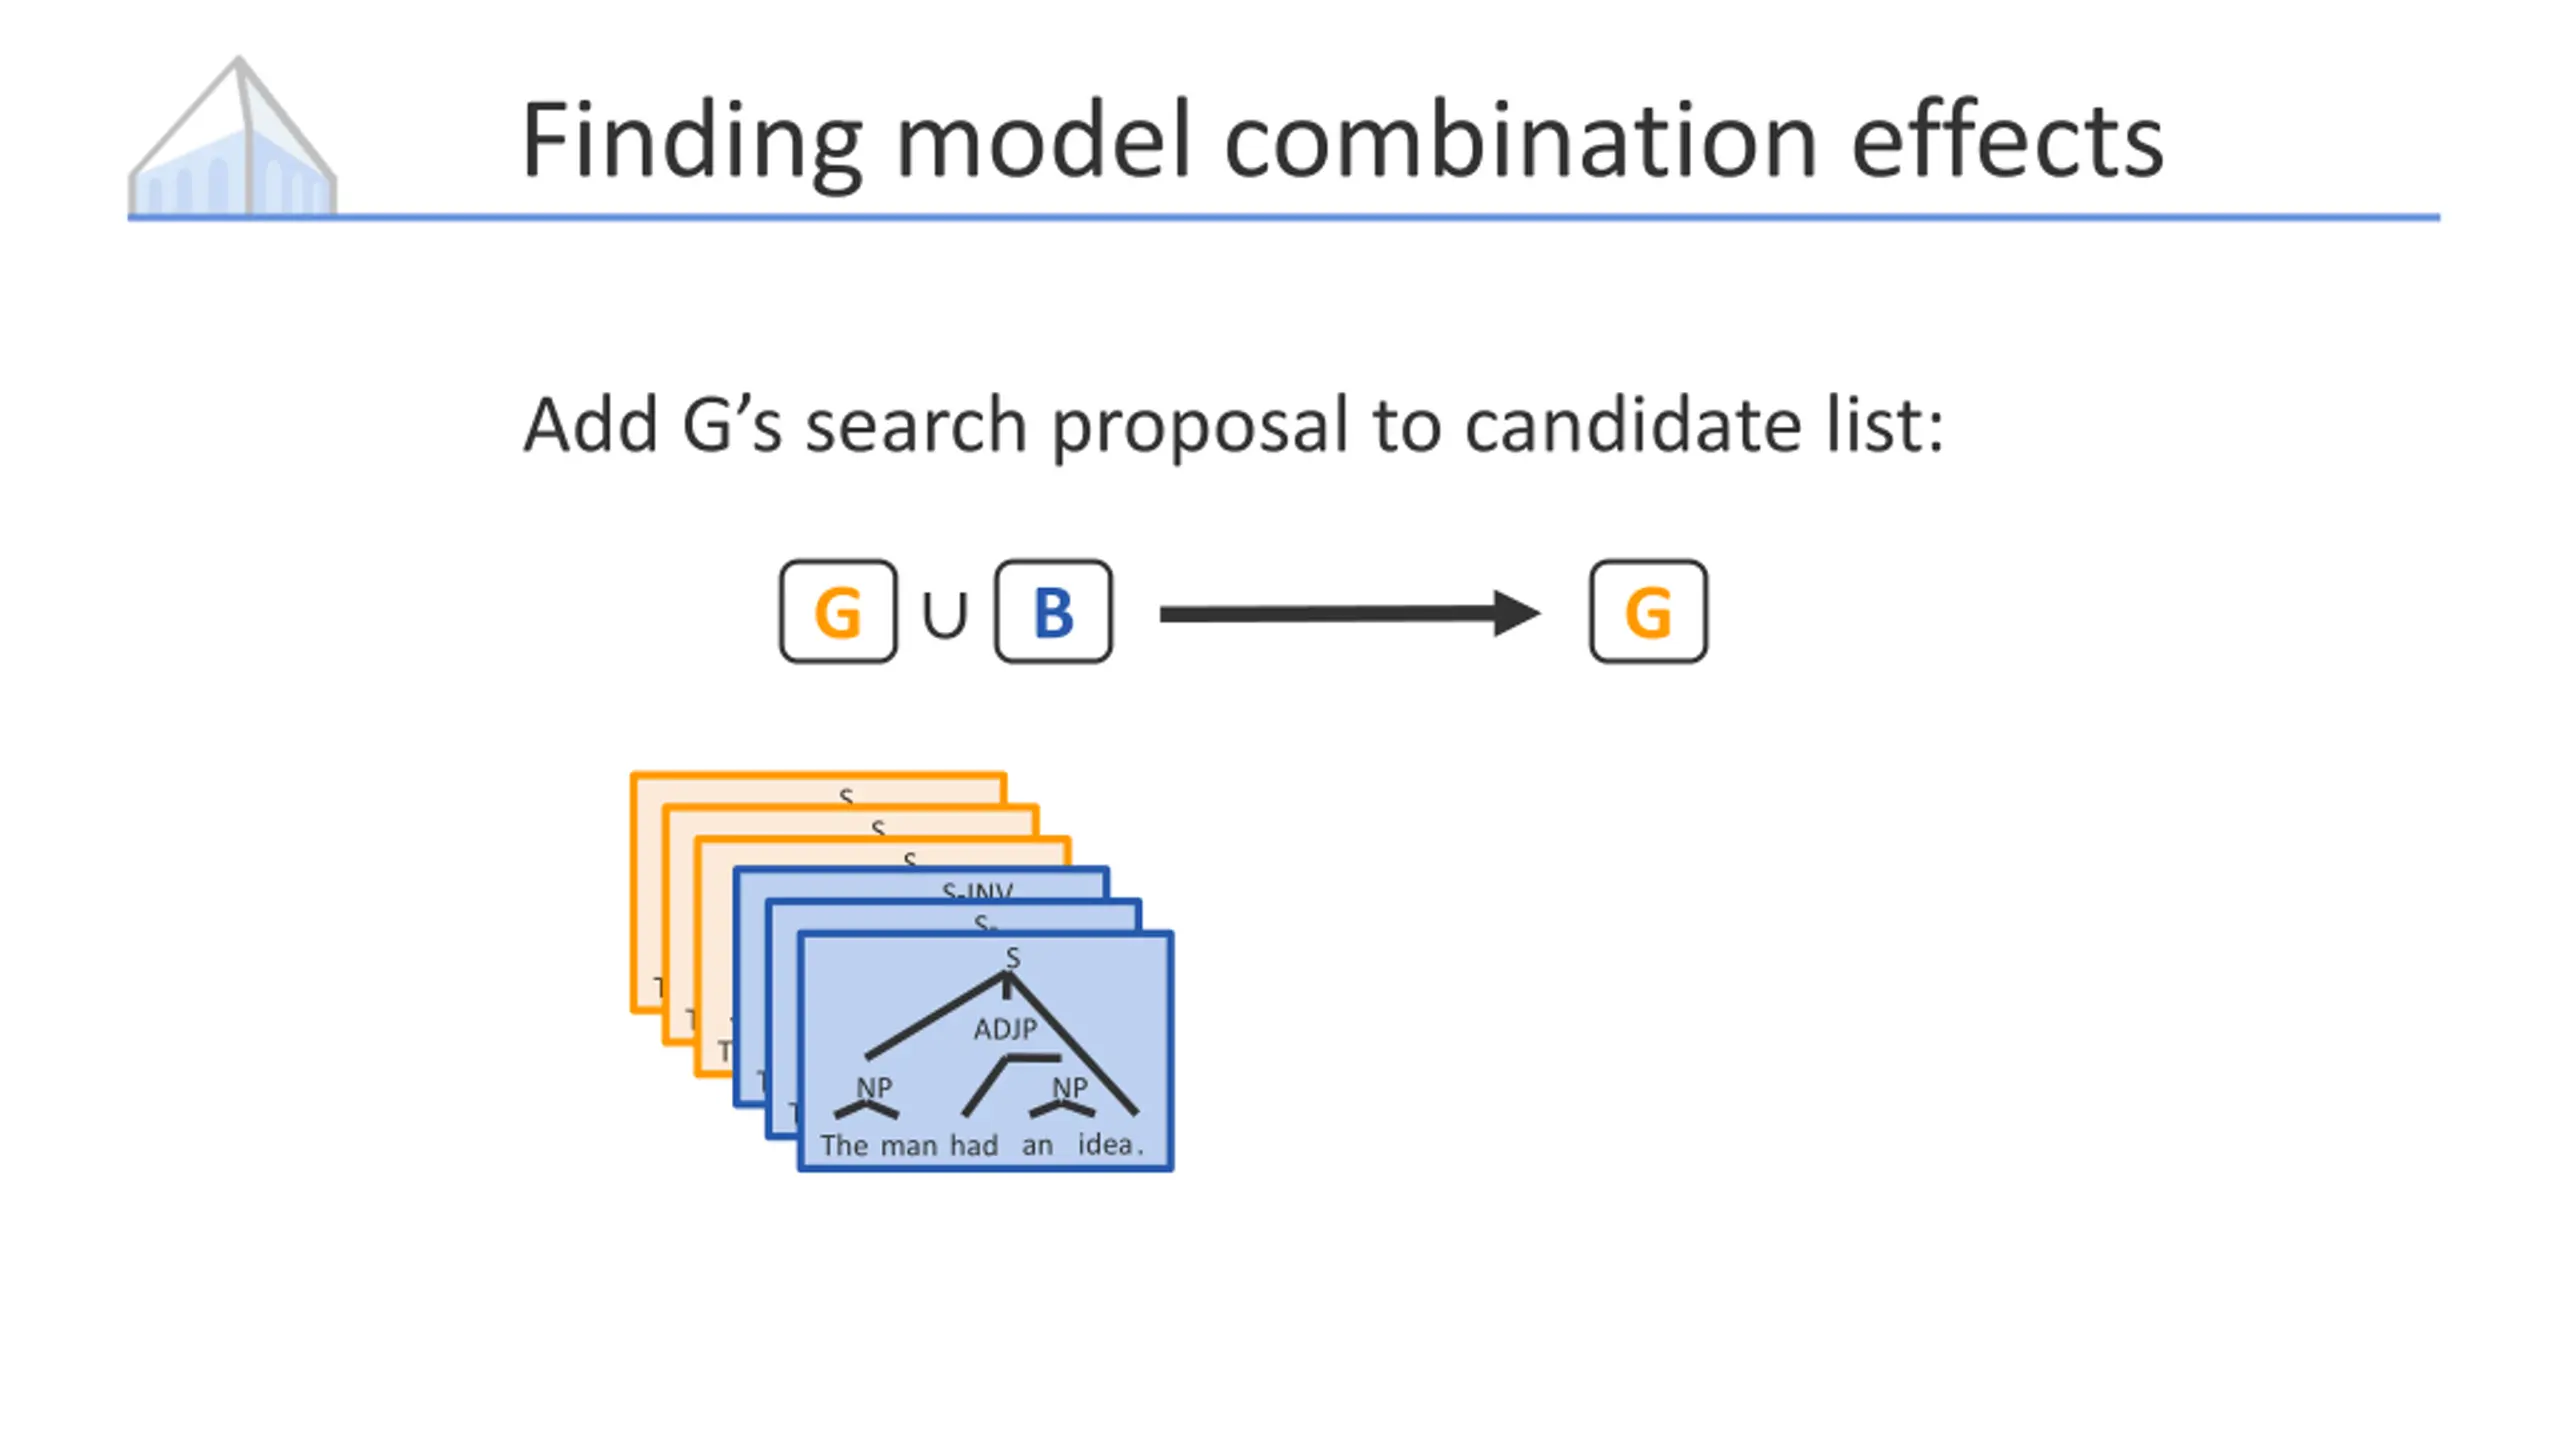Click the union symbol between G and B
The height and width of the screenshot is (1440, 2560).
[945, 614]
